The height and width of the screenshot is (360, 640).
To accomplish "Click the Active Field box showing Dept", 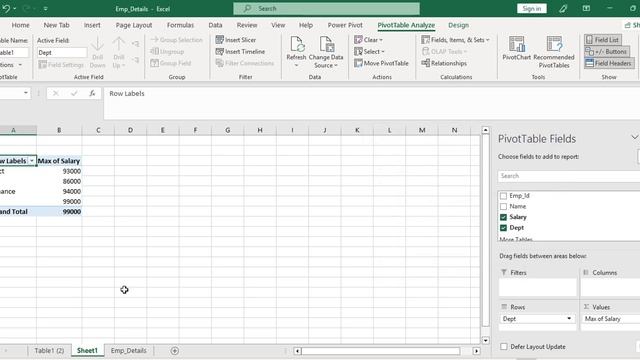I will pyautogui.click(x=62, y=53).
